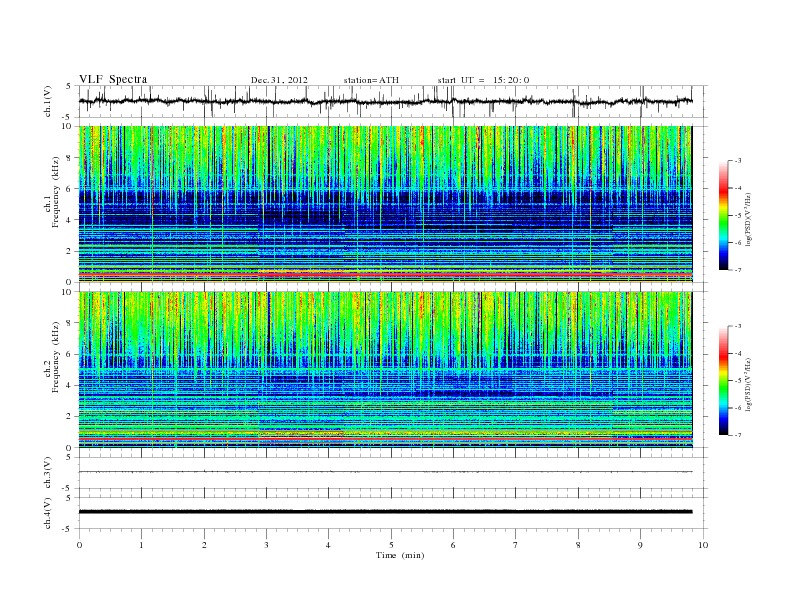
Task: Click the ch.4 voltage trace panel
Action: pyautogui.click(x=393, y=513)
